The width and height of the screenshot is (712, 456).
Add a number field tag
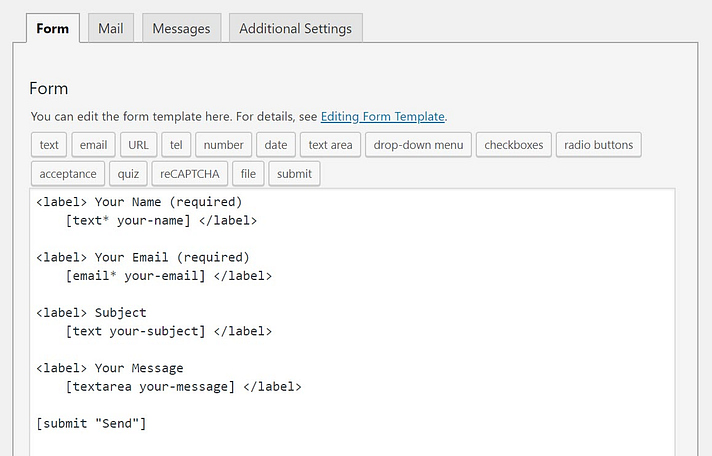point(223,145)
